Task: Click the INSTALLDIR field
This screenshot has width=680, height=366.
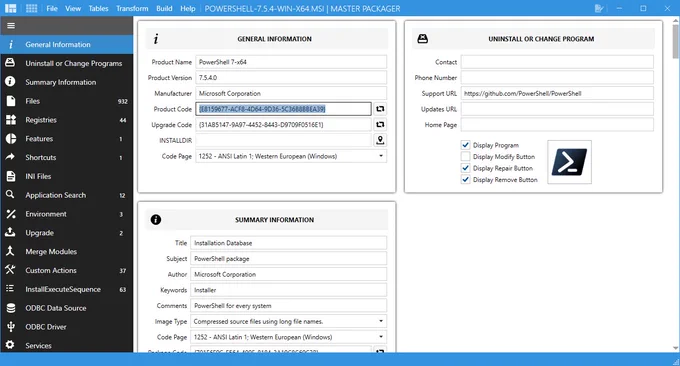Action: [x=284, y=140]
